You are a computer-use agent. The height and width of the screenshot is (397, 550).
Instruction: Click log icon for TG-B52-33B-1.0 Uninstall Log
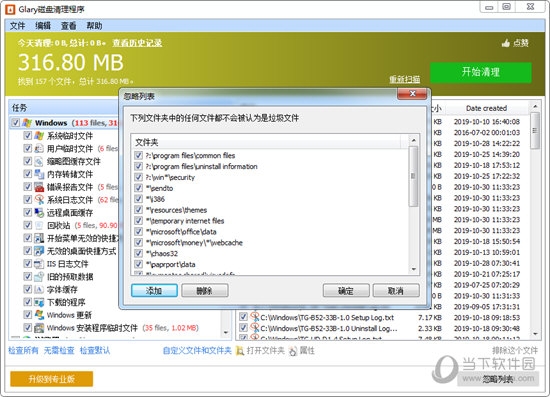(x=255, y=328)
